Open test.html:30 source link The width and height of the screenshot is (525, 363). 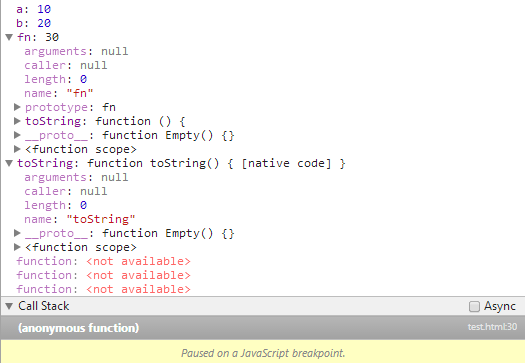coord(492,327)
